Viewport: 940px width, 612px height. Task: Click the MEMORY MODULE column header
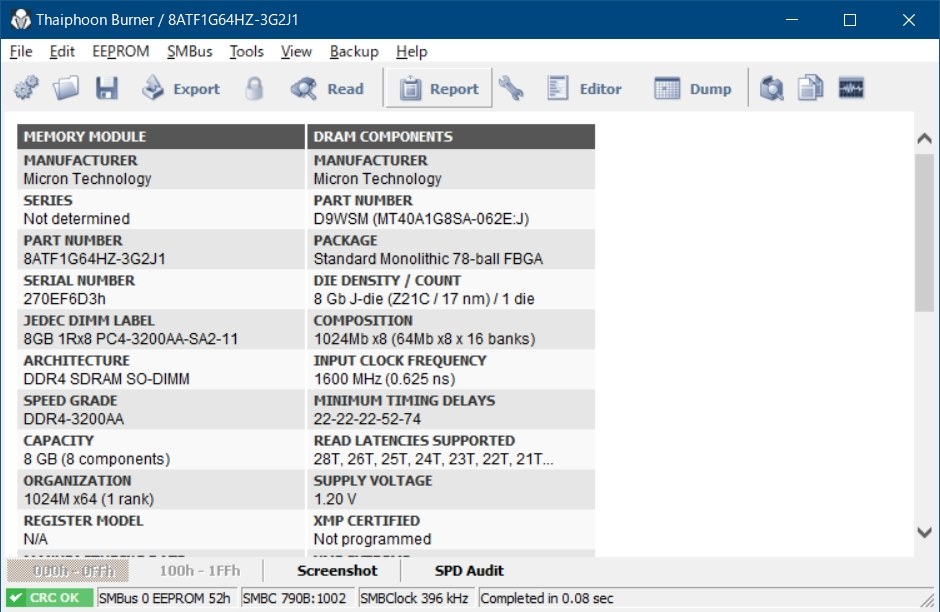click(x=161, y=137)
